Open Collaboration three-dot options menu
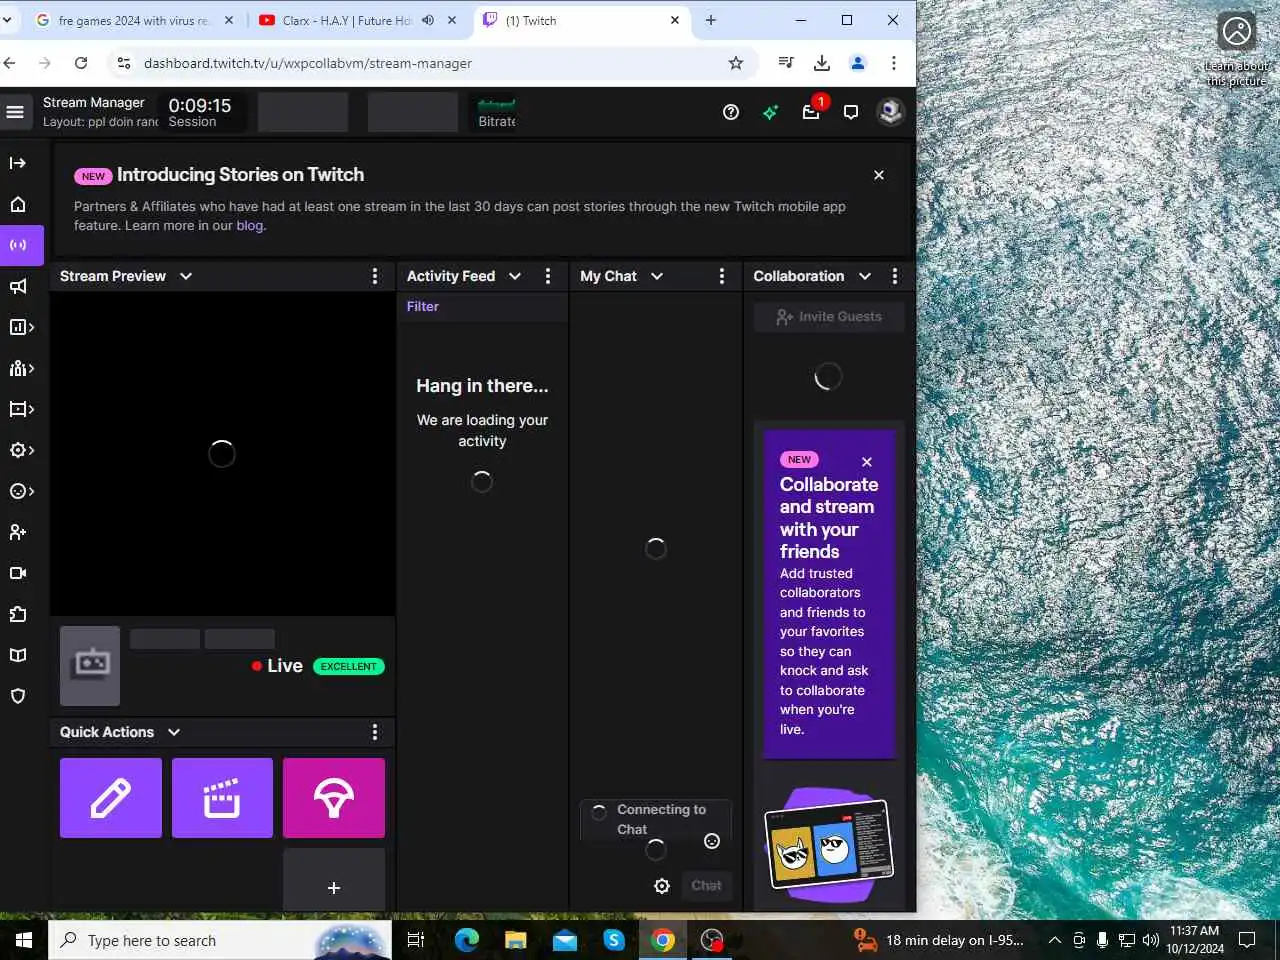Screen dimensions: 1280x960 [x=895, y=276]
